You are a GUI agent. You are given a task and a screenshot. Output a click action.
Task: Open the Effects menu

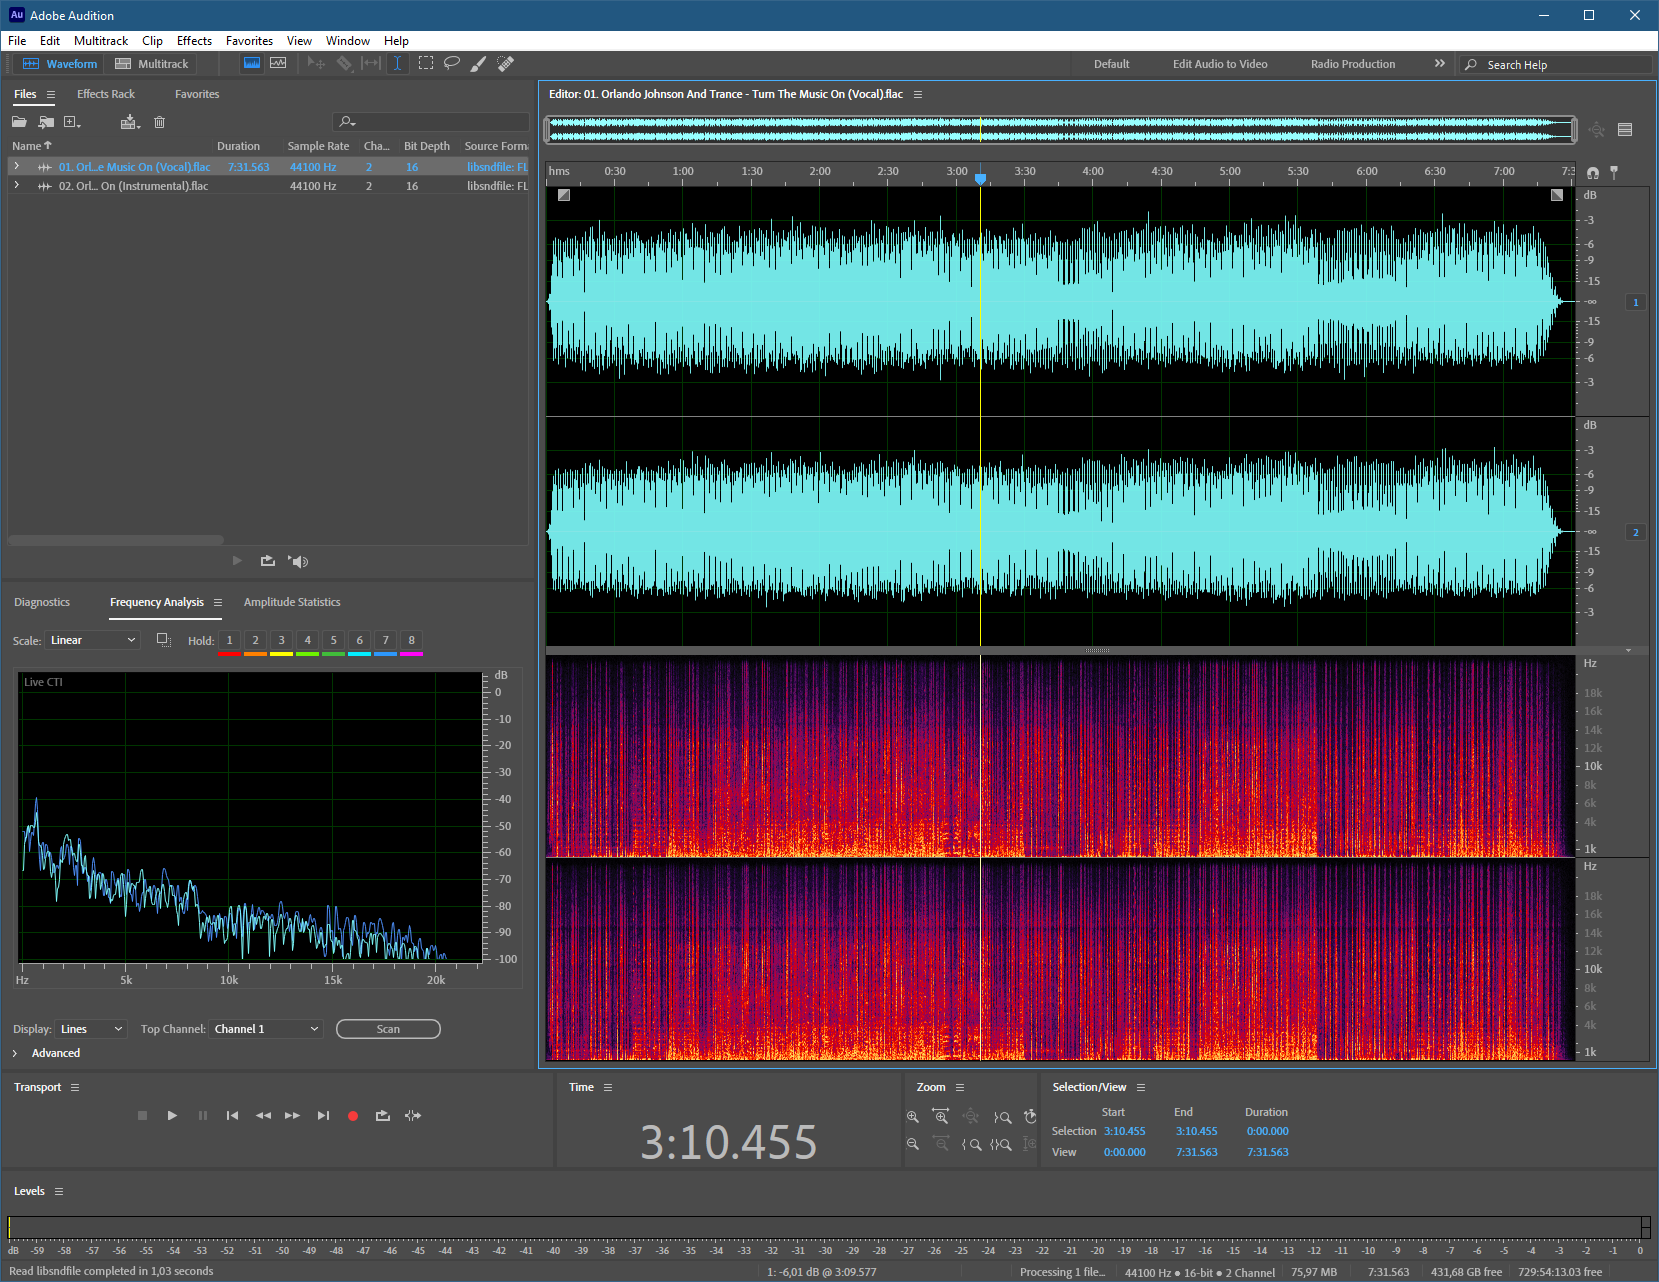tap(194, 41)
